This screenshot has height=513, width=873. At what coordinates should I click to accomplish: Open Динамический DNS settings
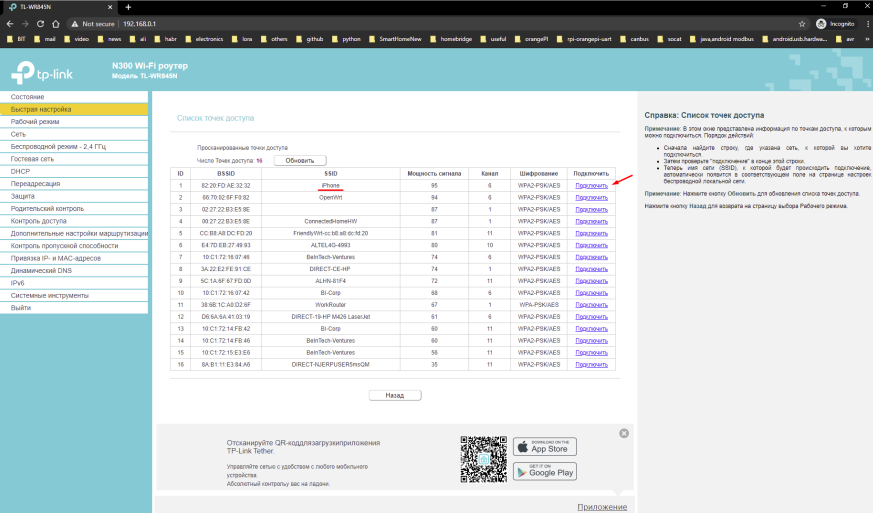(x=74, y=270)
